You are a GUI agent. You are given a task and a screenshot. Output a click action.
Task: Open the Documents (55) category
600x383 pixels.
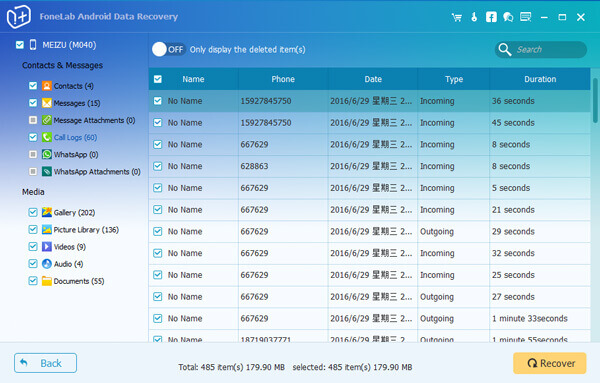[x=79, y=281]
